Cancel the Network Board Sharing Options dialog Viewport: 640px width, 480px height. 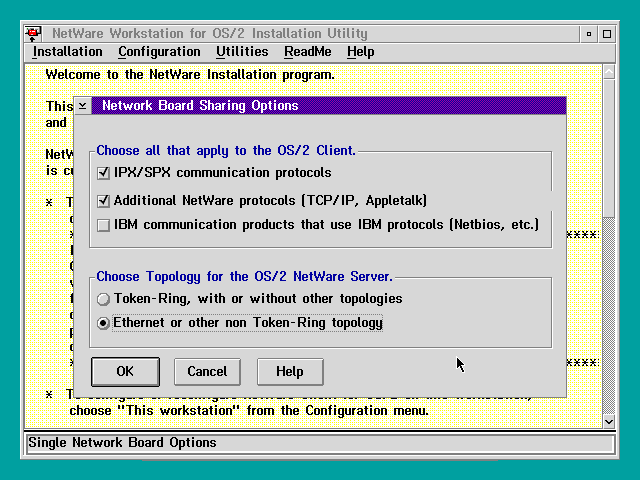207,372
